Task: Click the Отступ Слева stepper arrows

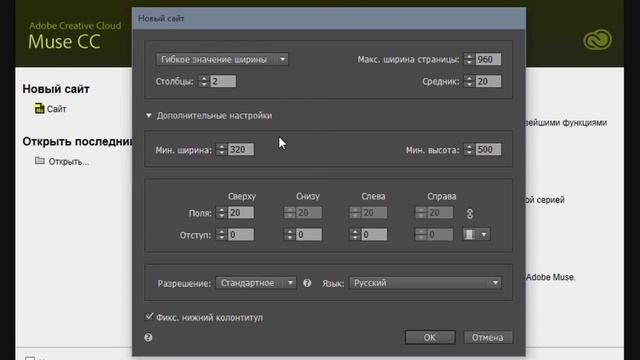Action: tap(355, 235)
